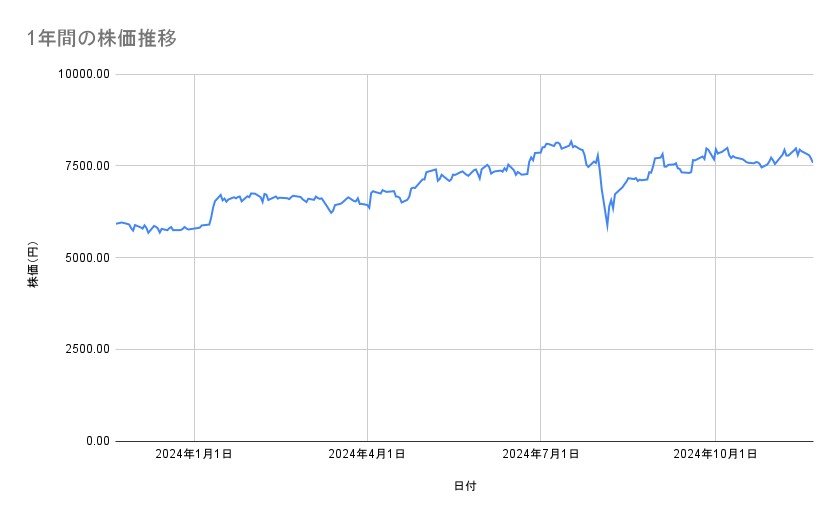Select the 2024年4月1日 x-axis label

367,455
